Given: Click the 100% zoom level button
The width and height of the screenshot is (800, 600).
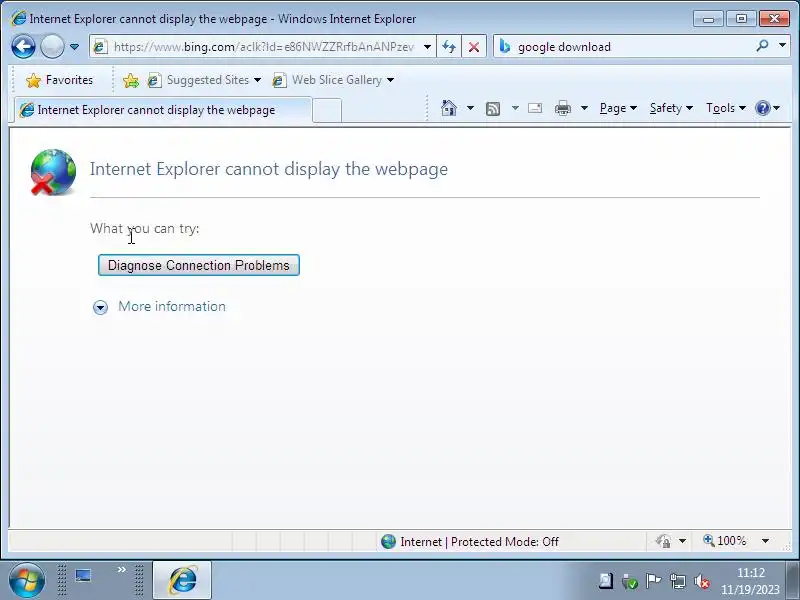Looking at the screenshot, I should tap(724, 541).
